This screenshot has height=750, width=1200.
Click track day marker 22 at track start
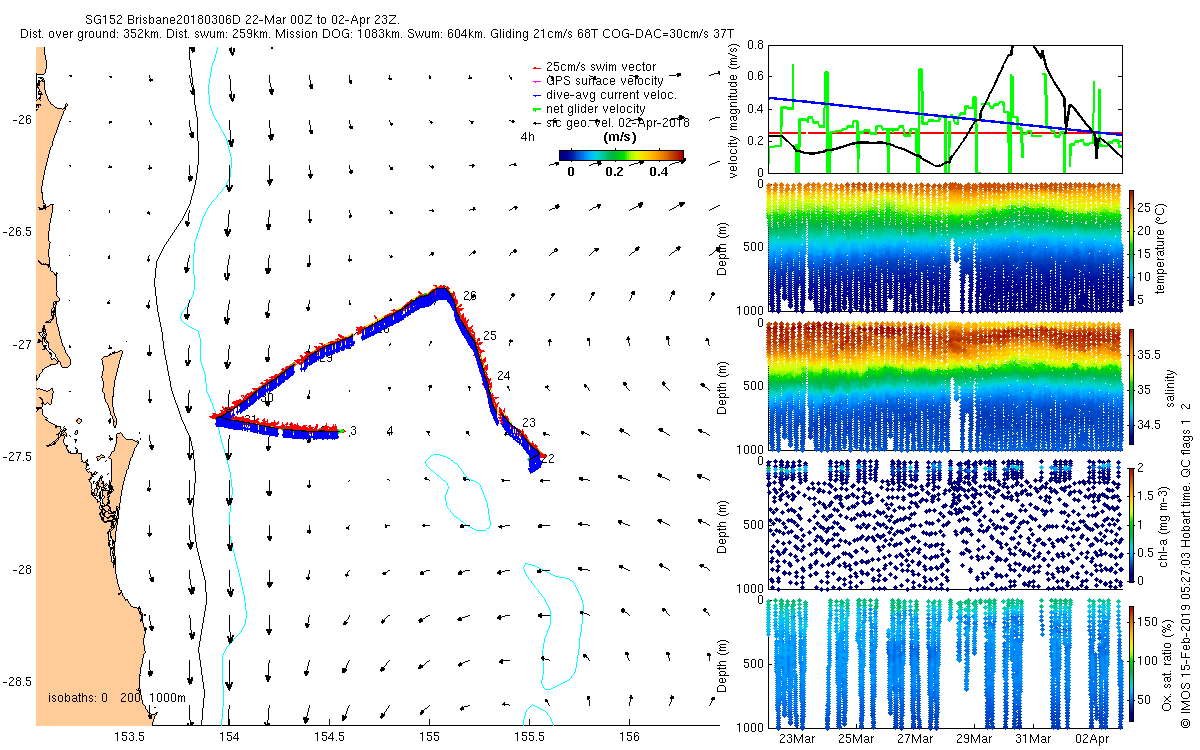546,458
